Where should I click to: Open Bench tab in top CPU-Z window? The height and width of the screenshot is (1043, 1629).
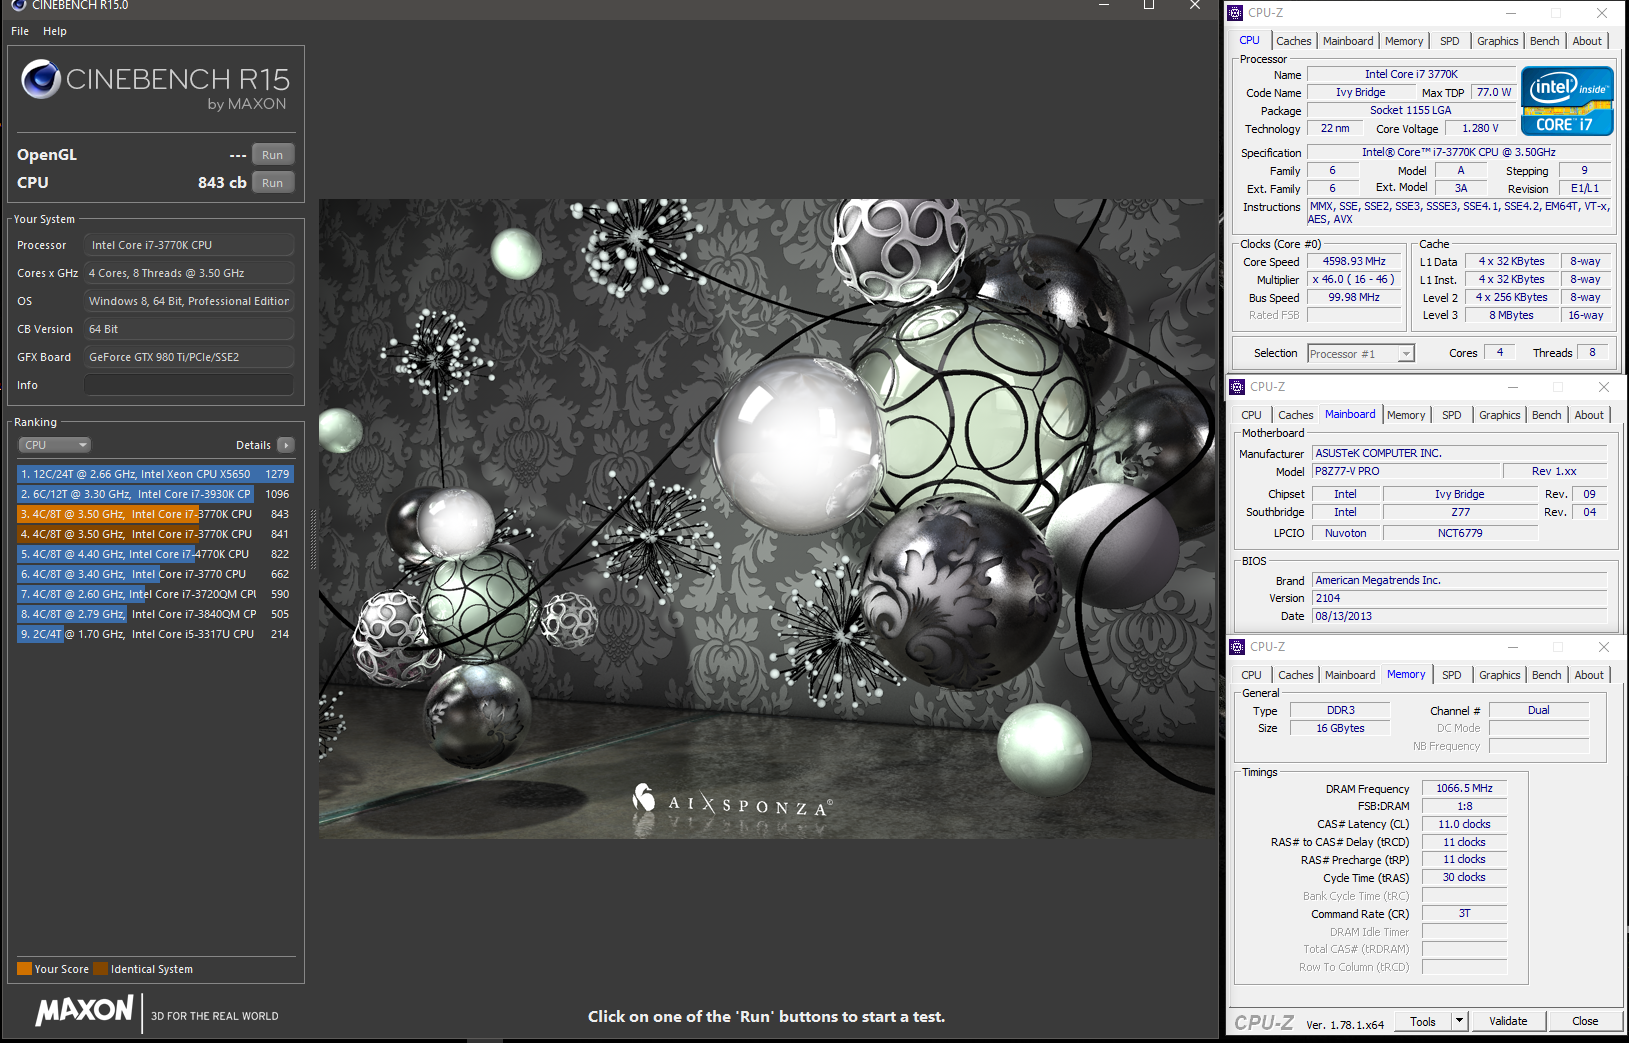(x=1544, y=41)
